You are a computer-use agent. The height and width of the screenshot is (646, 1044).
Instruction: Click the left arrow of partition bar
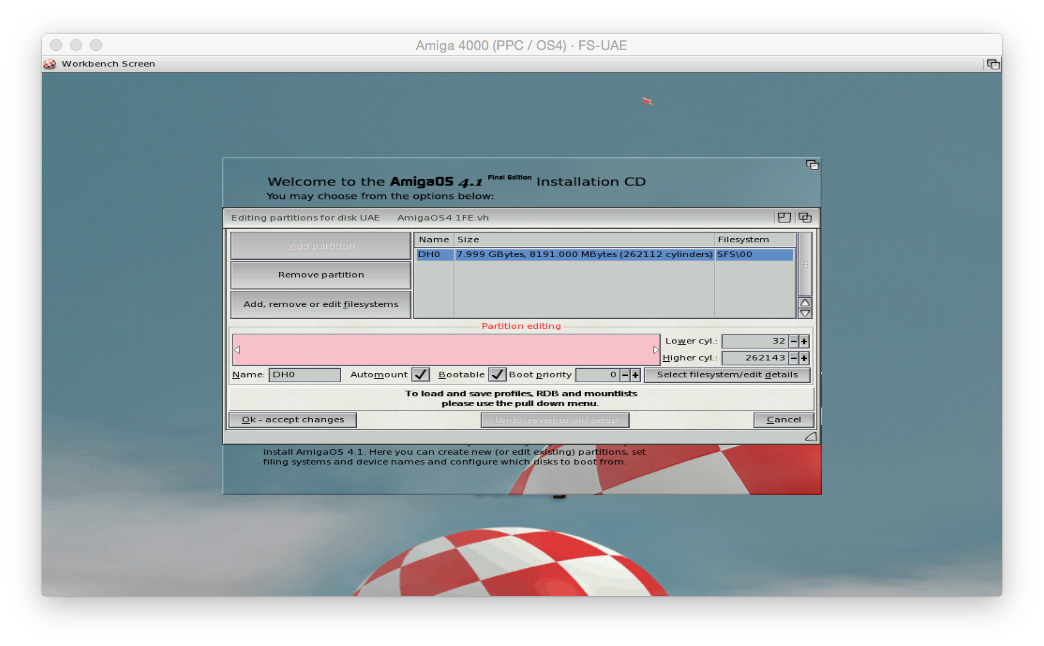[237, 350]
